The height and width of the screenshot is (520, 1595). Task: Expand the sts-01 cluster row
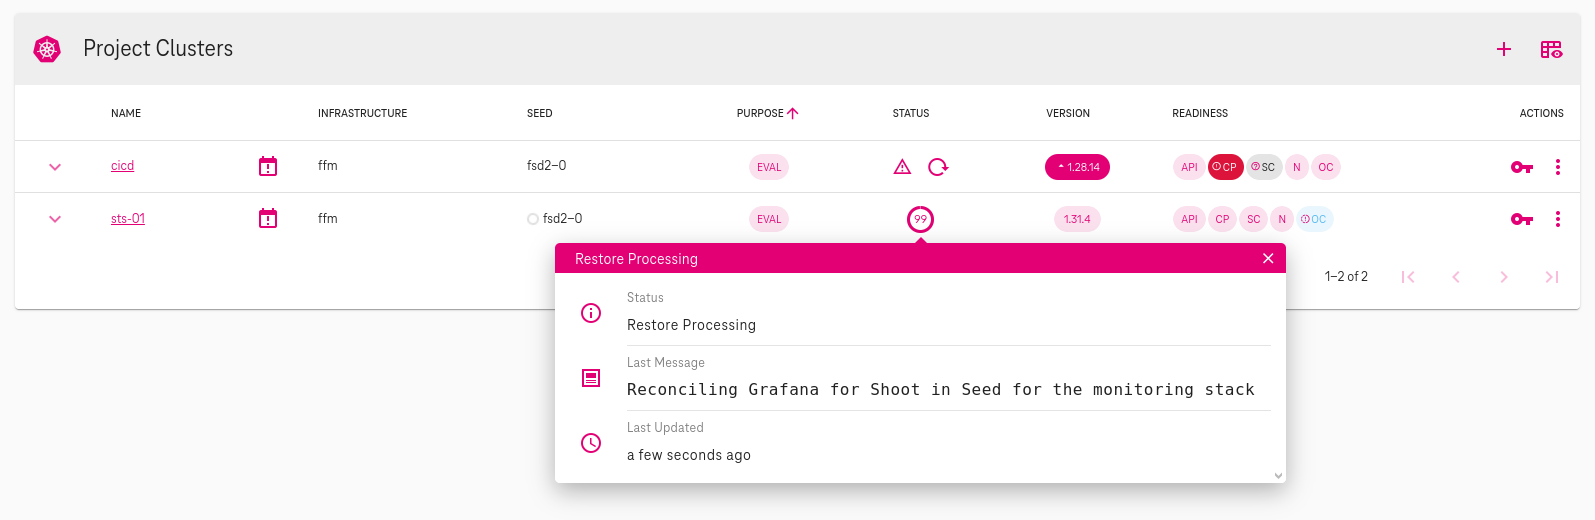(55, 219)
